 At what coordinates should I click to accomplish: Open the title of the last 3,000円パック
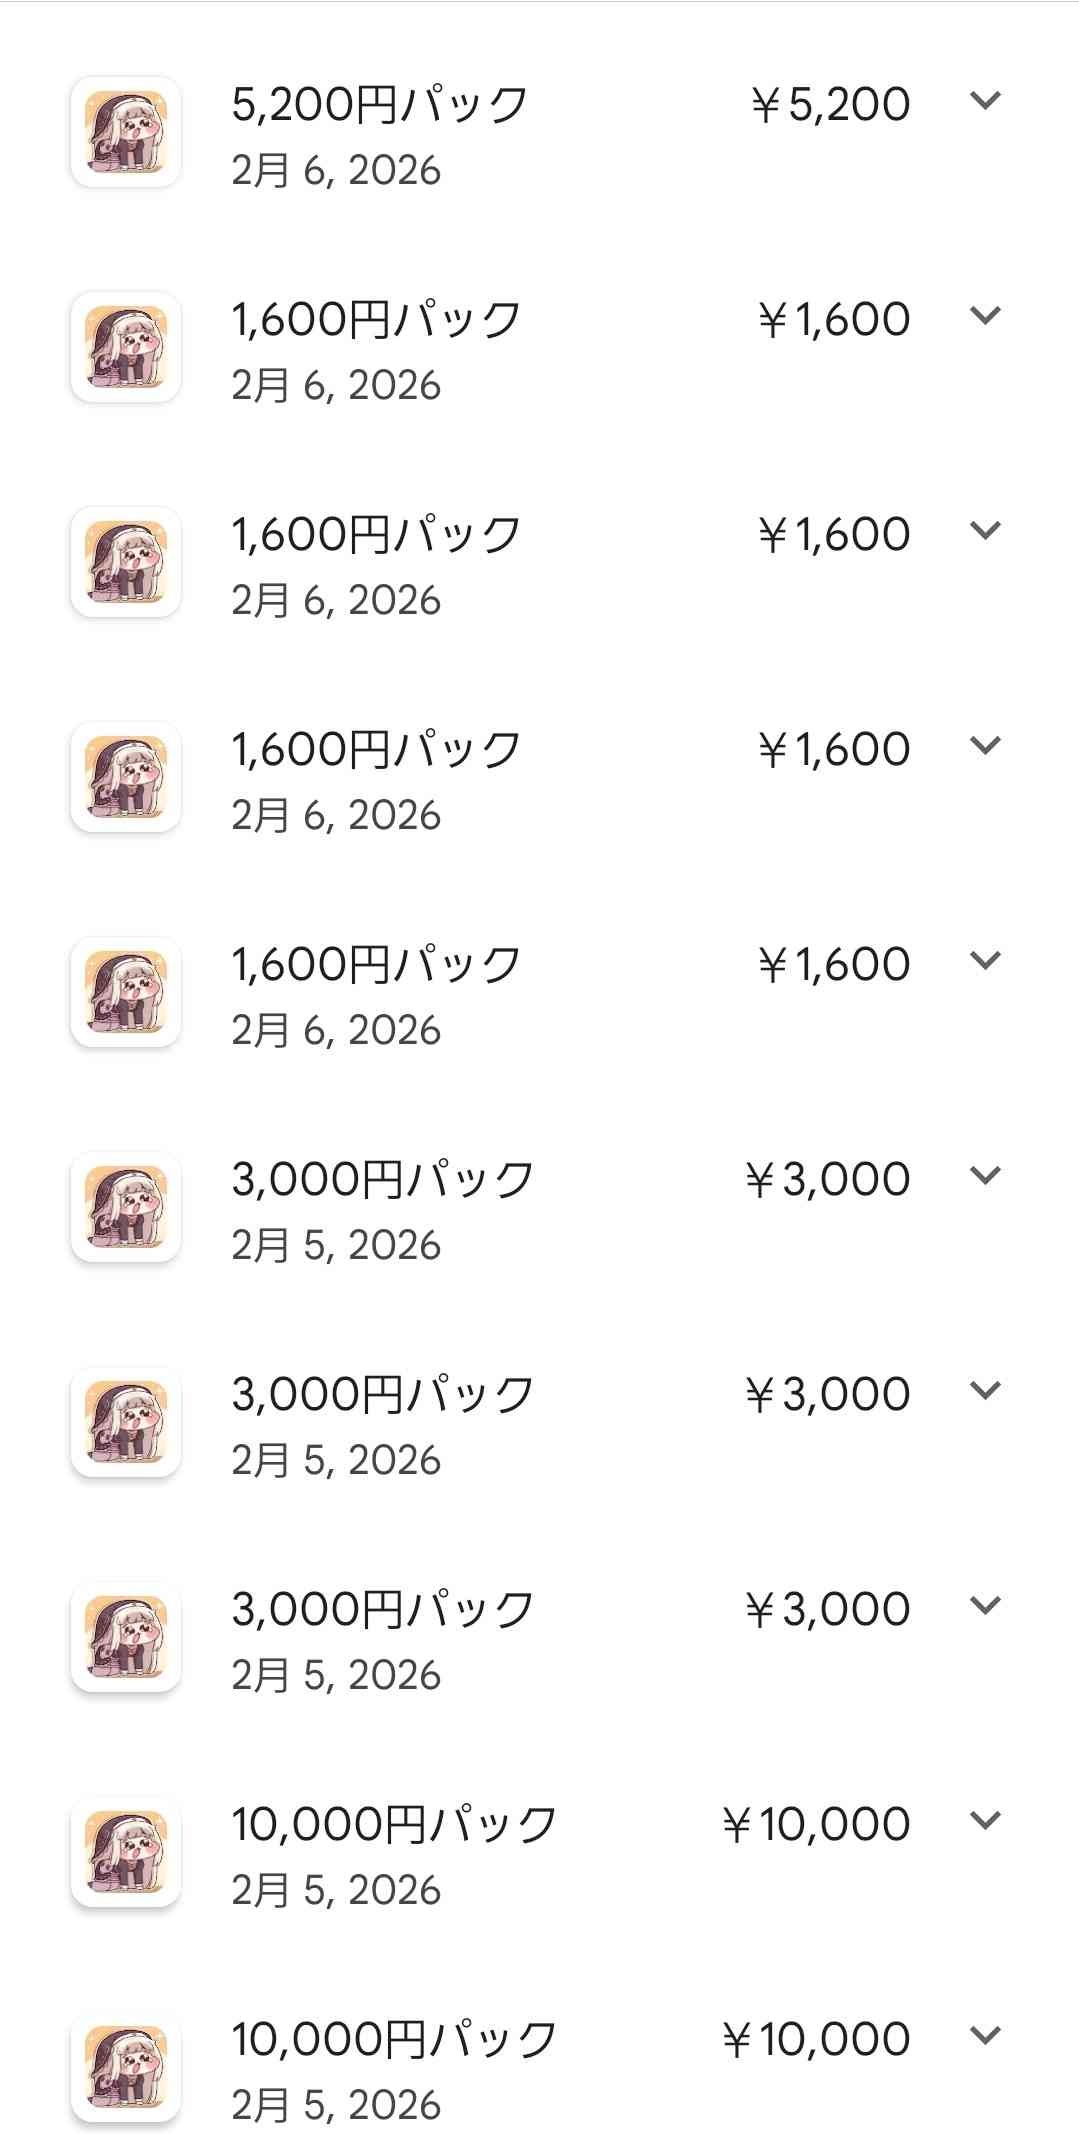(382, 1609)
